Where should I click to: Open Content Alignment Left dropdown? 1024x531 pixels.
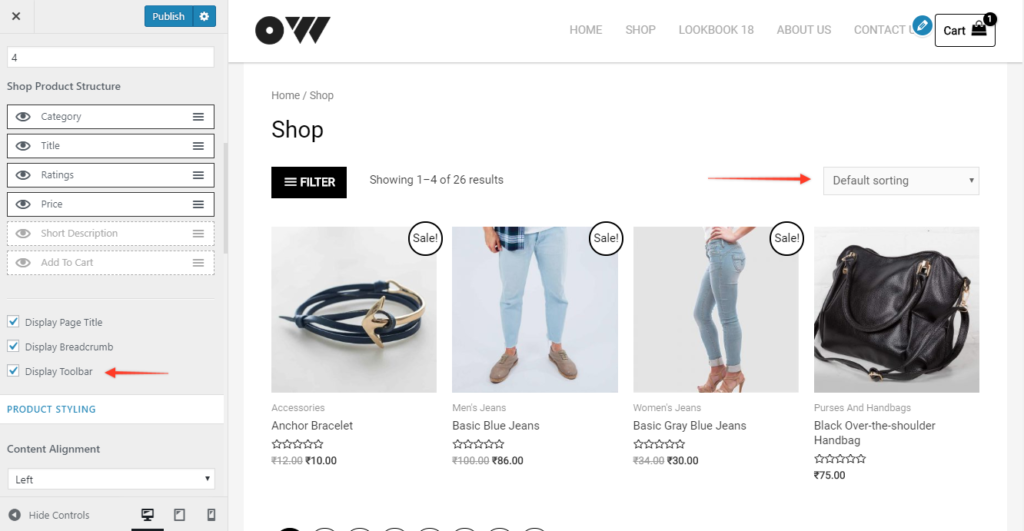click(111, 479)
